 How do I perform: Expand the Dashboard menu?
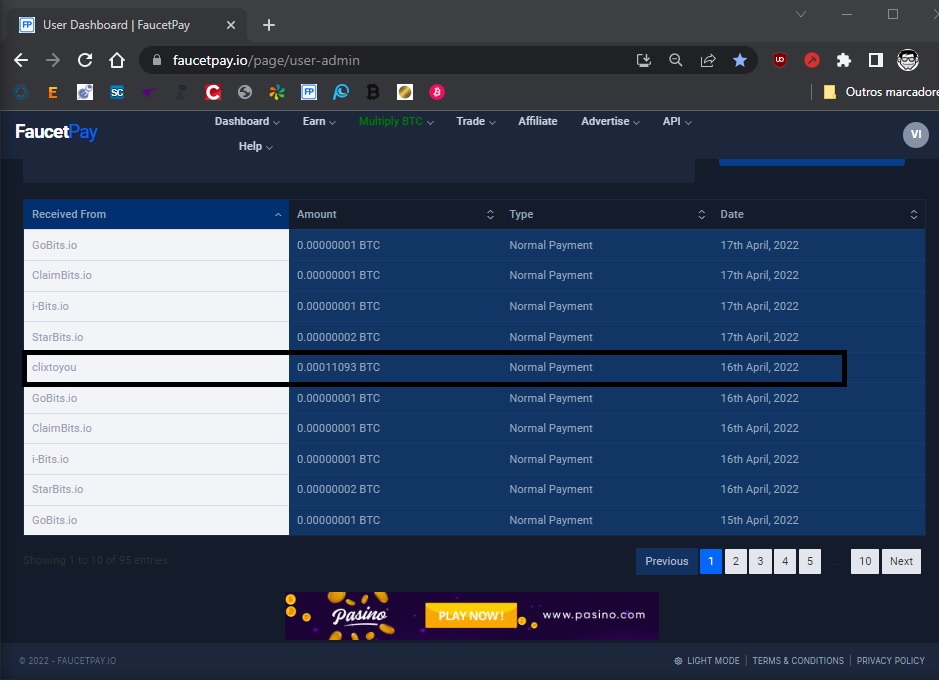[247, 122]
